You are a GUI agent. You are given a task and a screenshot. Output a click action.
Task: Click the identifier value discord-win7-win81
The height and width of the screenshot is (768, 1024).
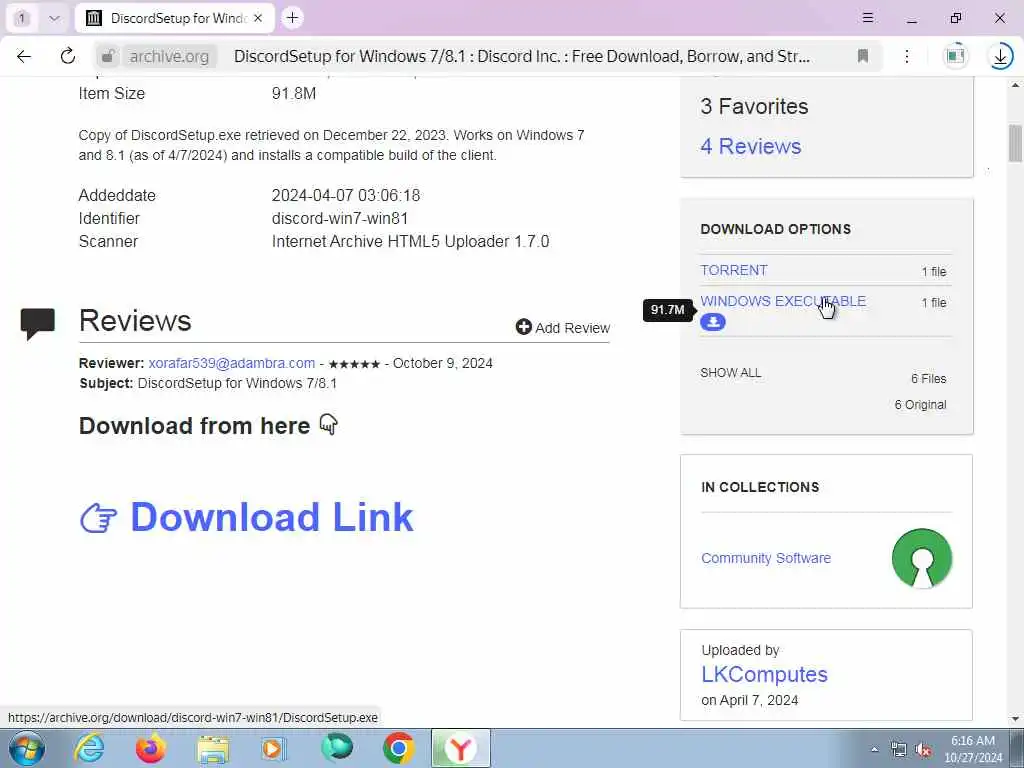point(340,218)
